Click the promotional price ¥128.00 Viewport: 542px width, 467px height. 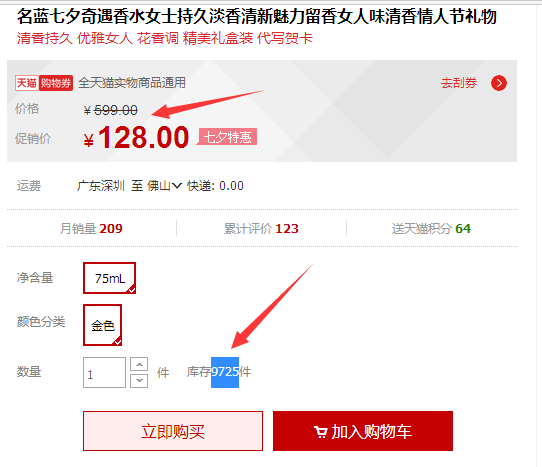pyautogui.click(x=136, y=138)
